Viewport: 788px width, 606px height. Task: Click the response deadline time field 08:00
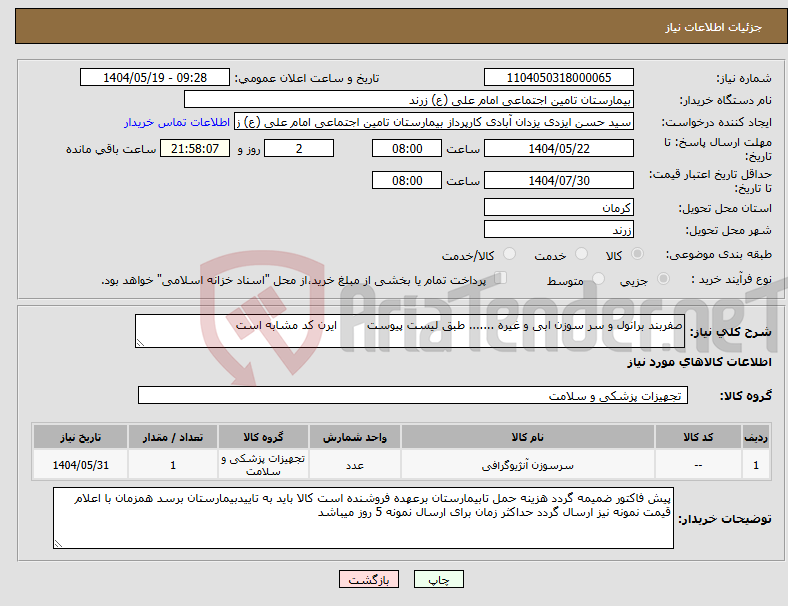pos(407,148)
